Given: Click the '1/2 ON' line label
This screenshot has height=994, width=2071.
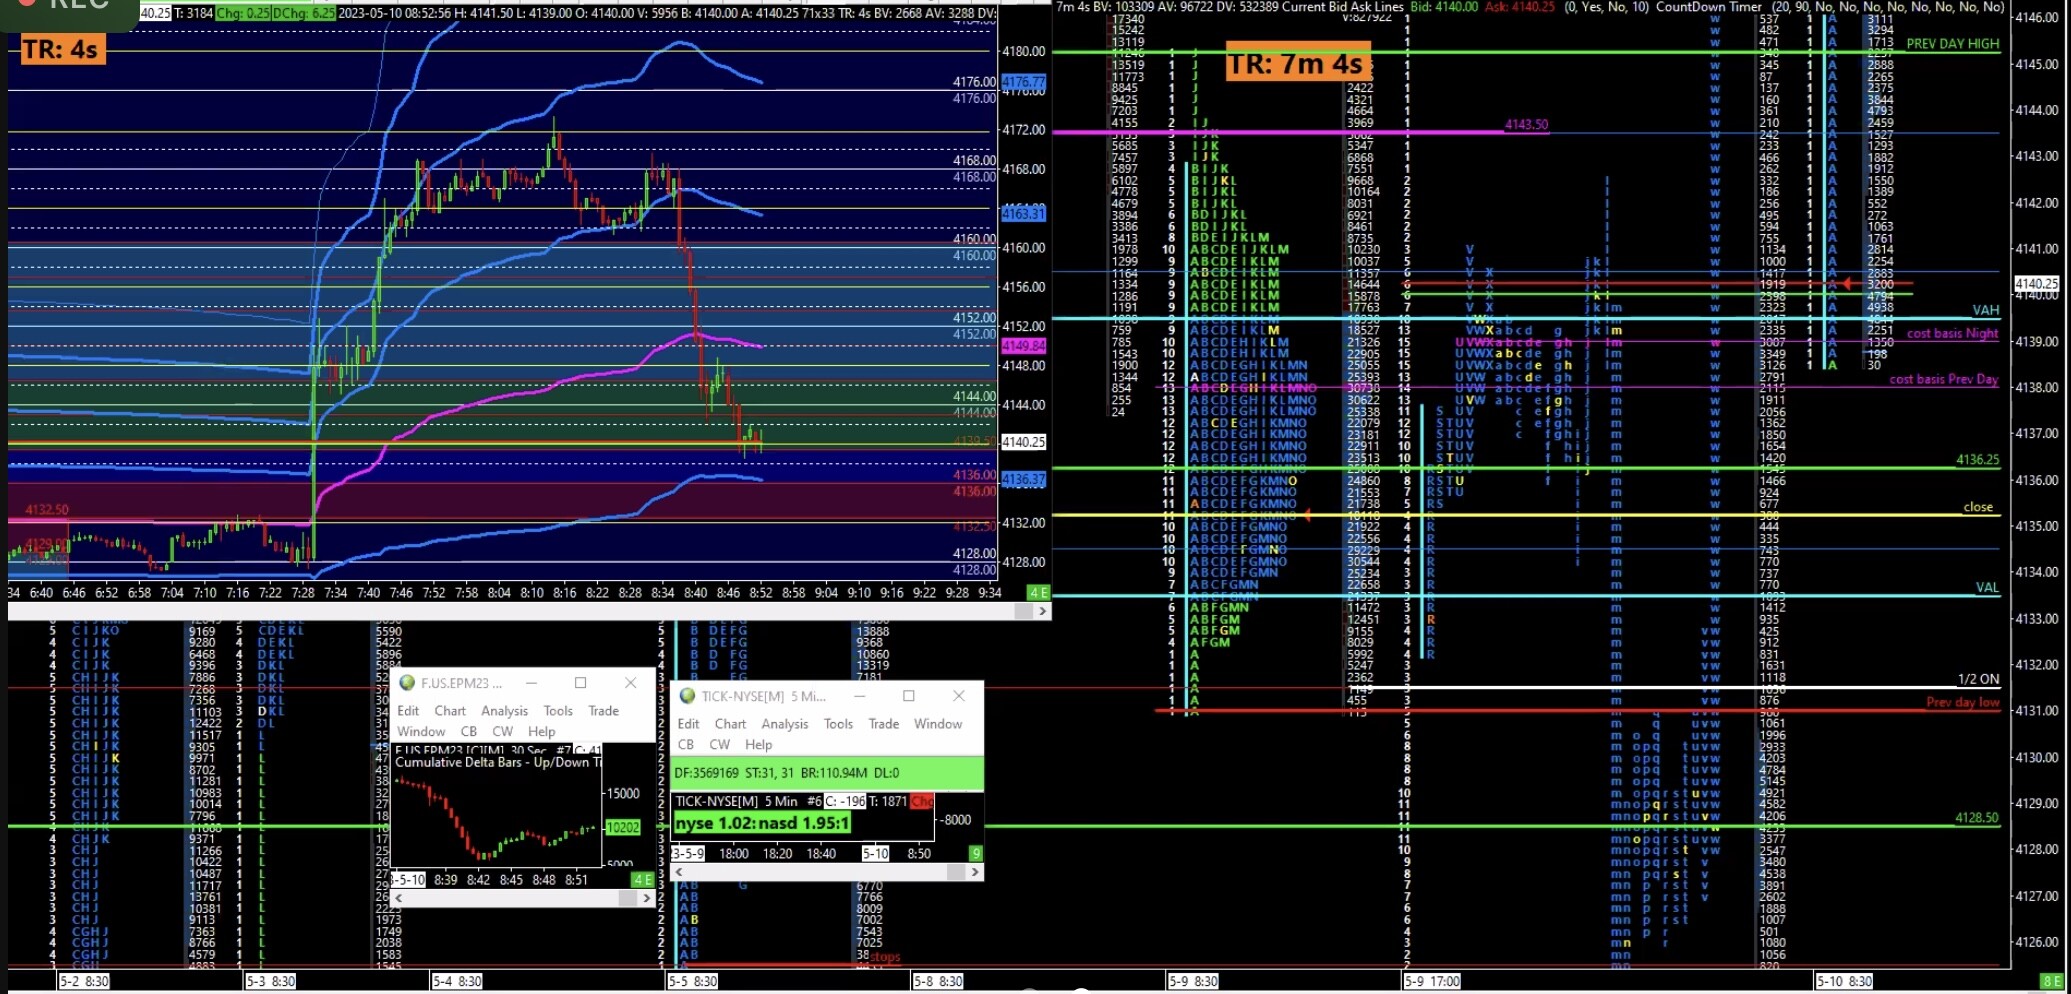Looking at the screenshot, I should click(1978, 679).
